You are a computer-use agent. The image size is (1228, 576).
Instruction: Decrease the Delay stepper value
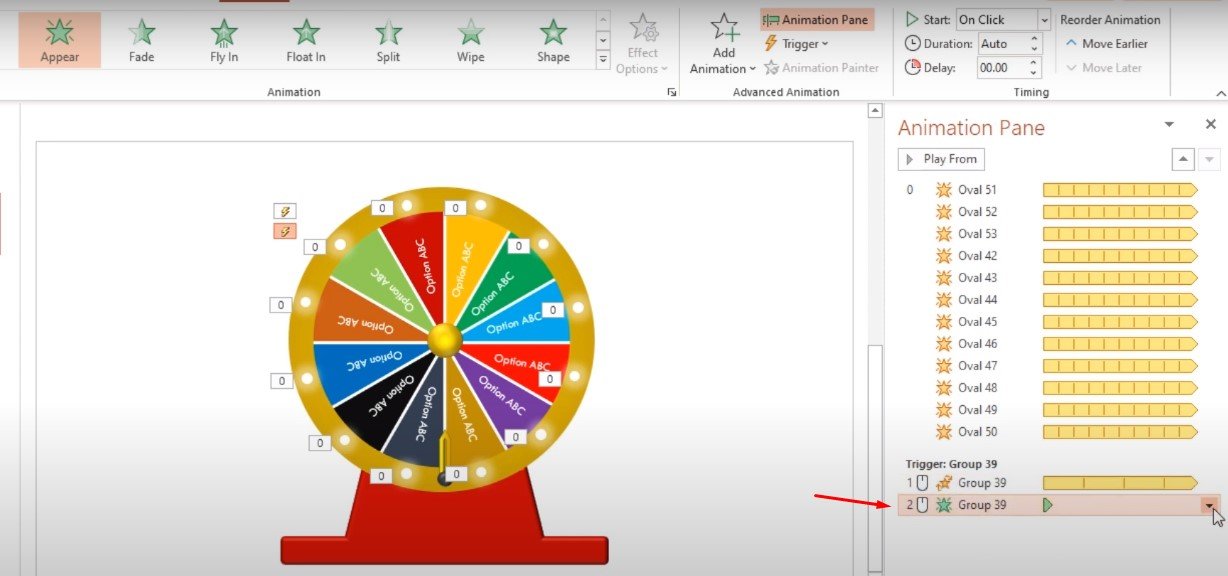click(1035, 73)
